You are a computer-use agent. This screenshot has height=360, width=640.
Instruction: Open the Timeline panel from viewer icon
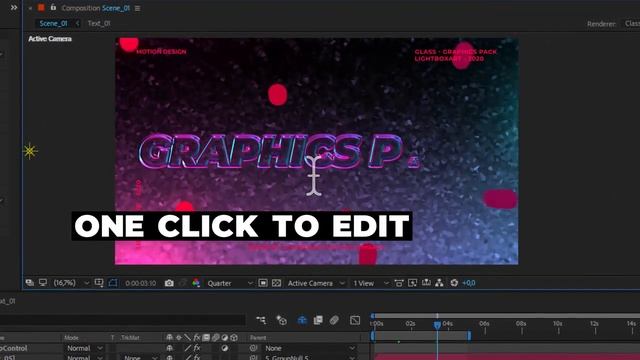[x=426, y=282]
